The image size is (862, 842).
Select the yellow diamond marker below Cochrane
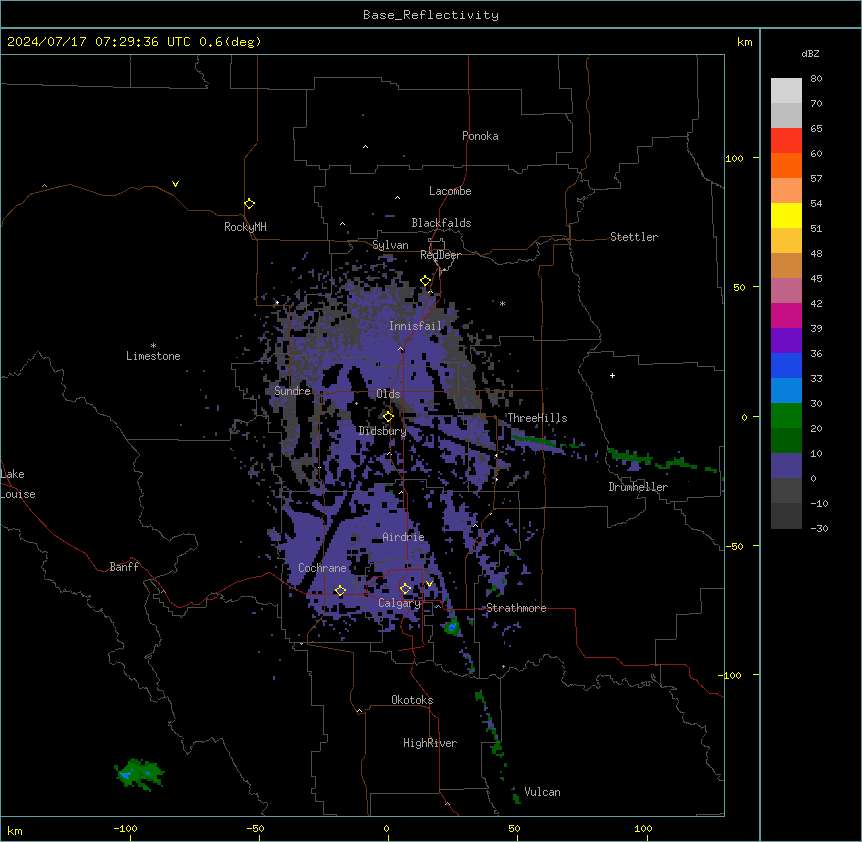(340, 591)
